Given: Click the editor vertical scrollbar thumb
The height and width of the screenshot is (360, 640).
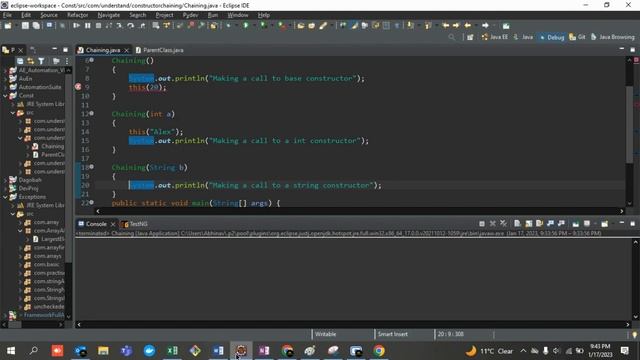Looking at the screenshot, I should tap(629, 124).
